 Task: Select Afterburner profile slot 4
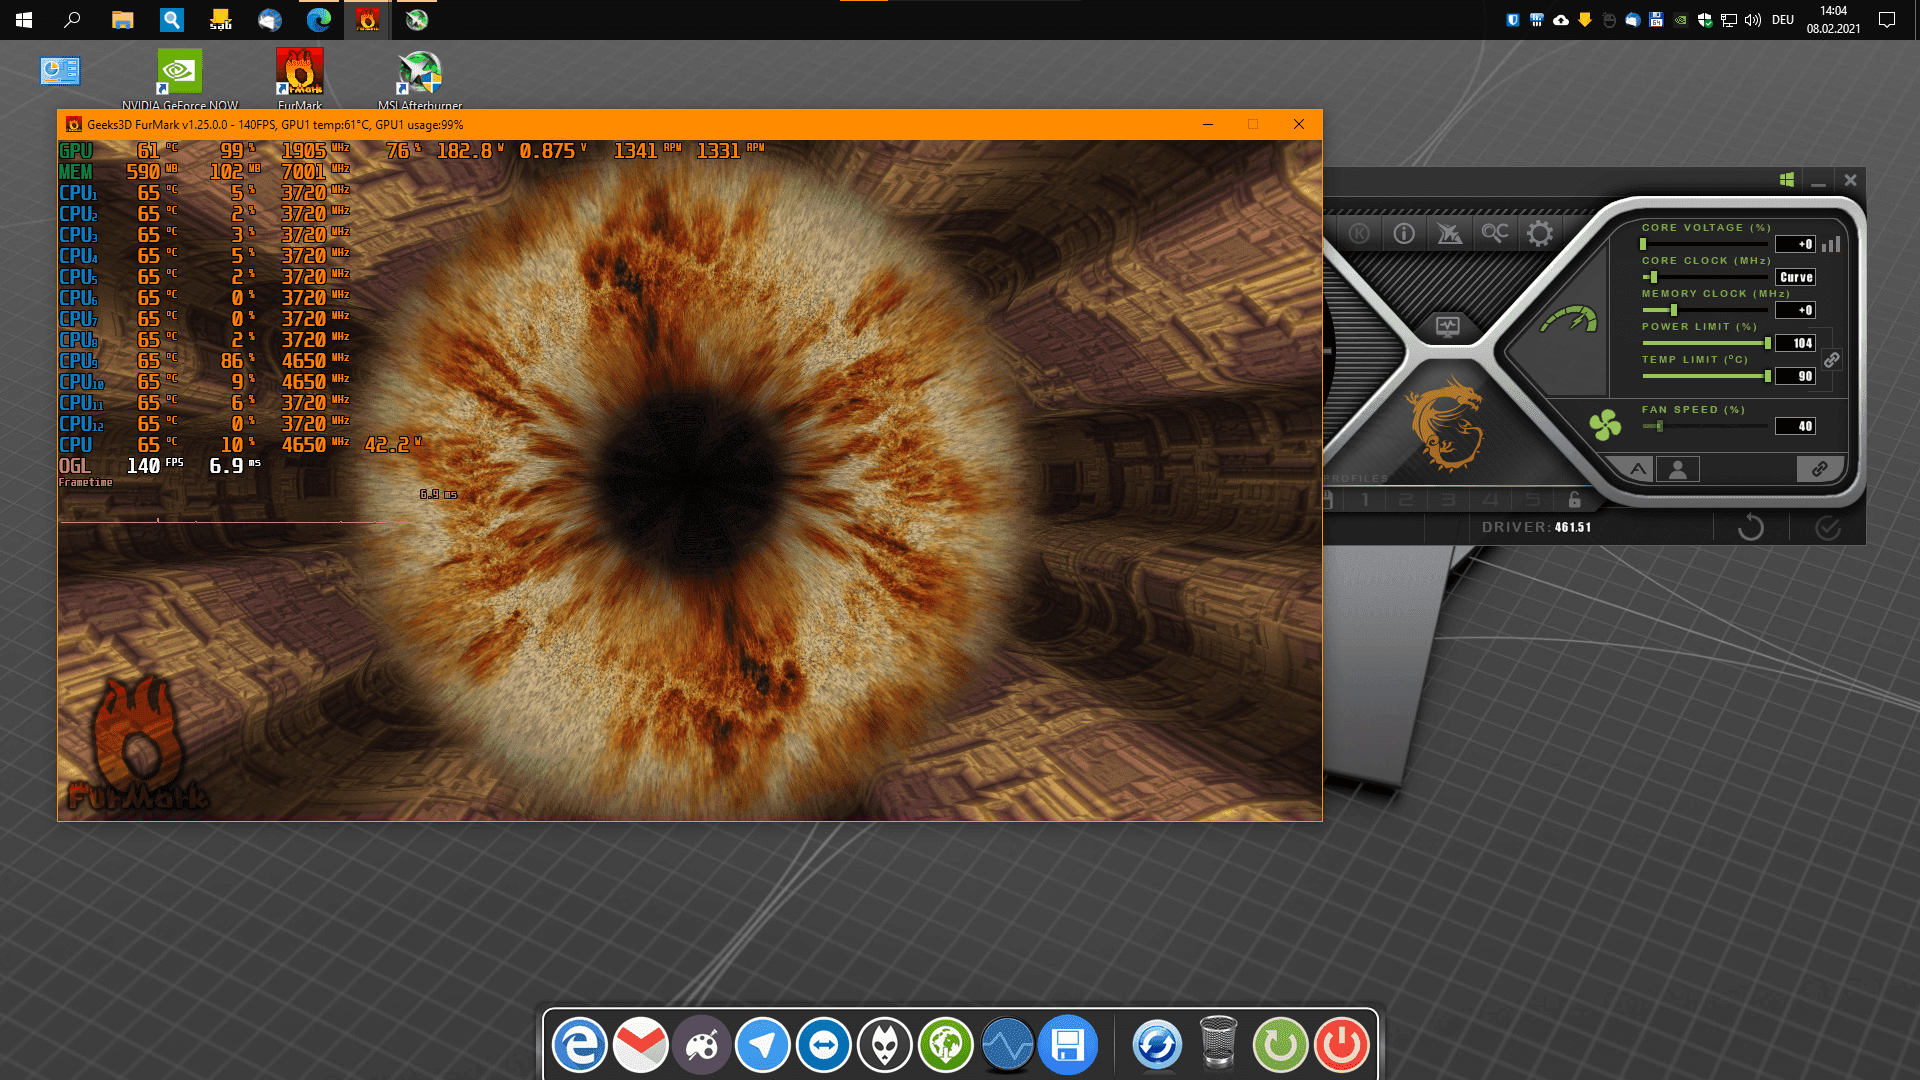click(x=1490, y=499)
